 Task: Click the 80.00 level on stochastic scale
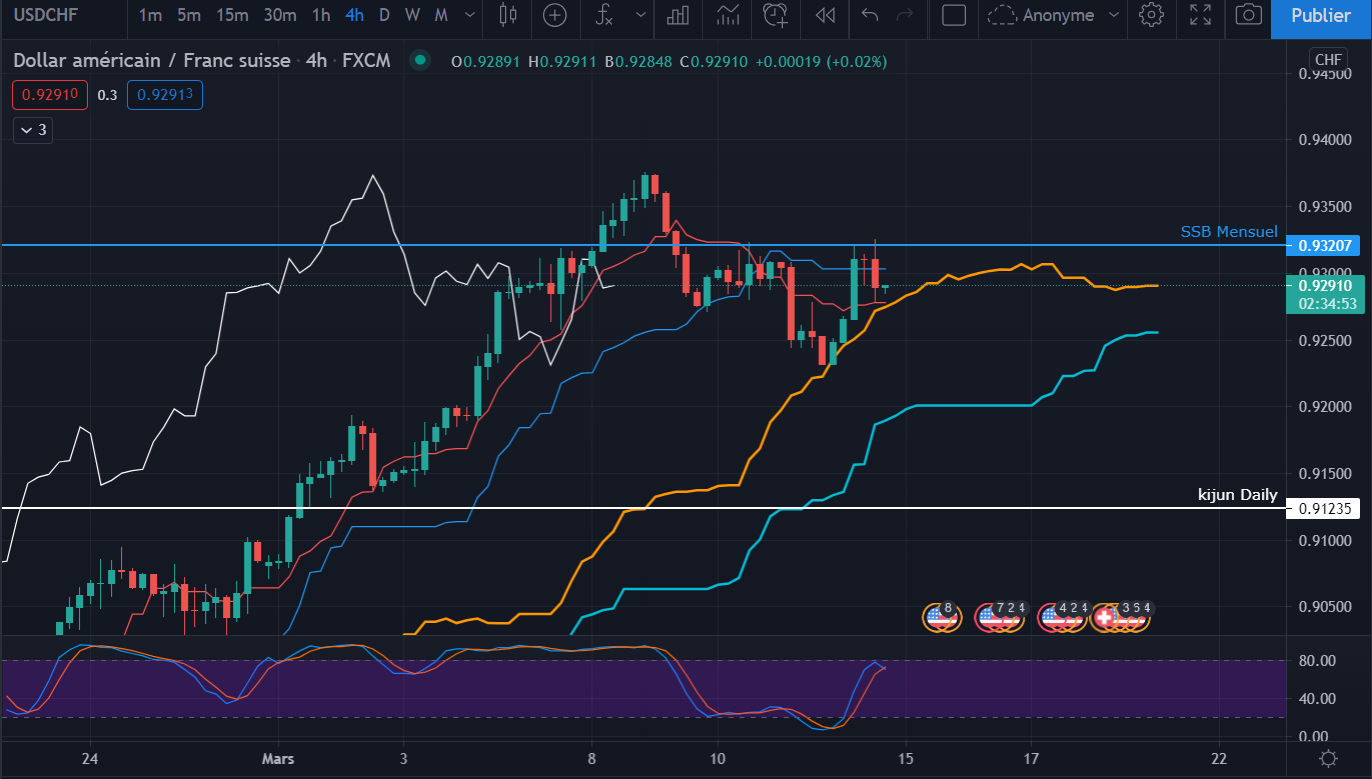click(1317, 661)
